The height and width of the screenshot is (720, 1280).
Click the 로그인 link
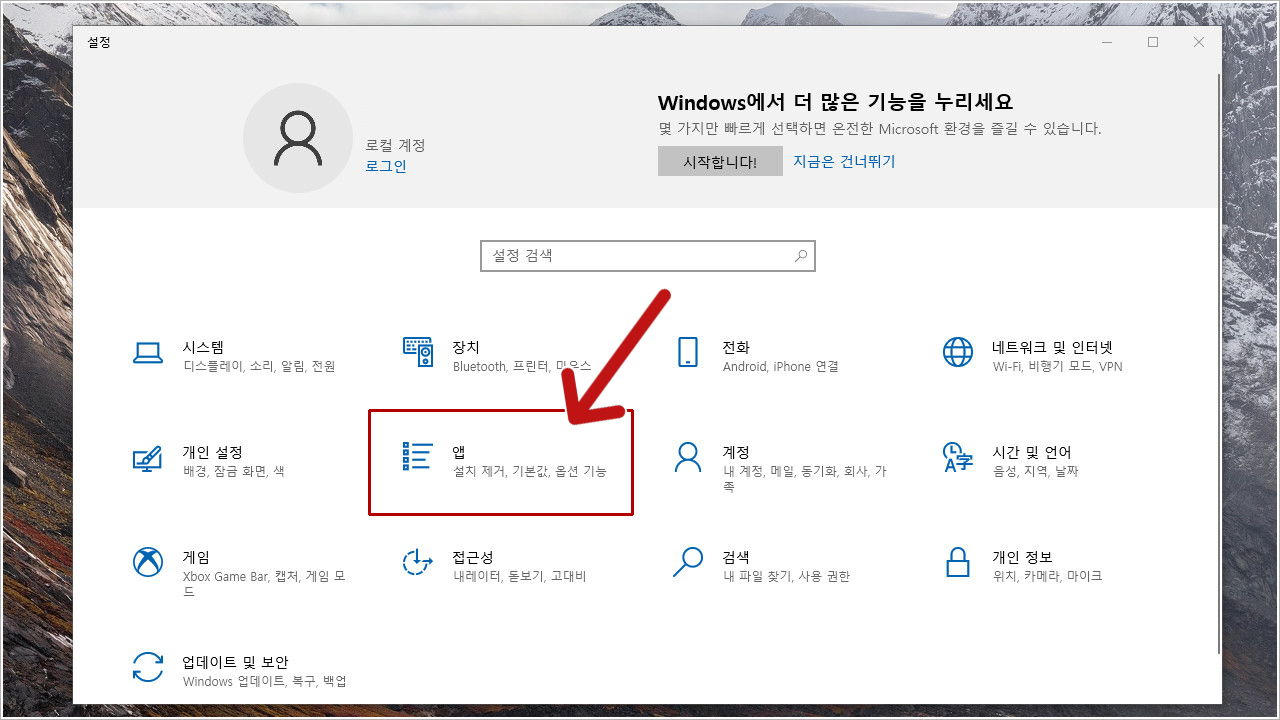click(386, 166)
